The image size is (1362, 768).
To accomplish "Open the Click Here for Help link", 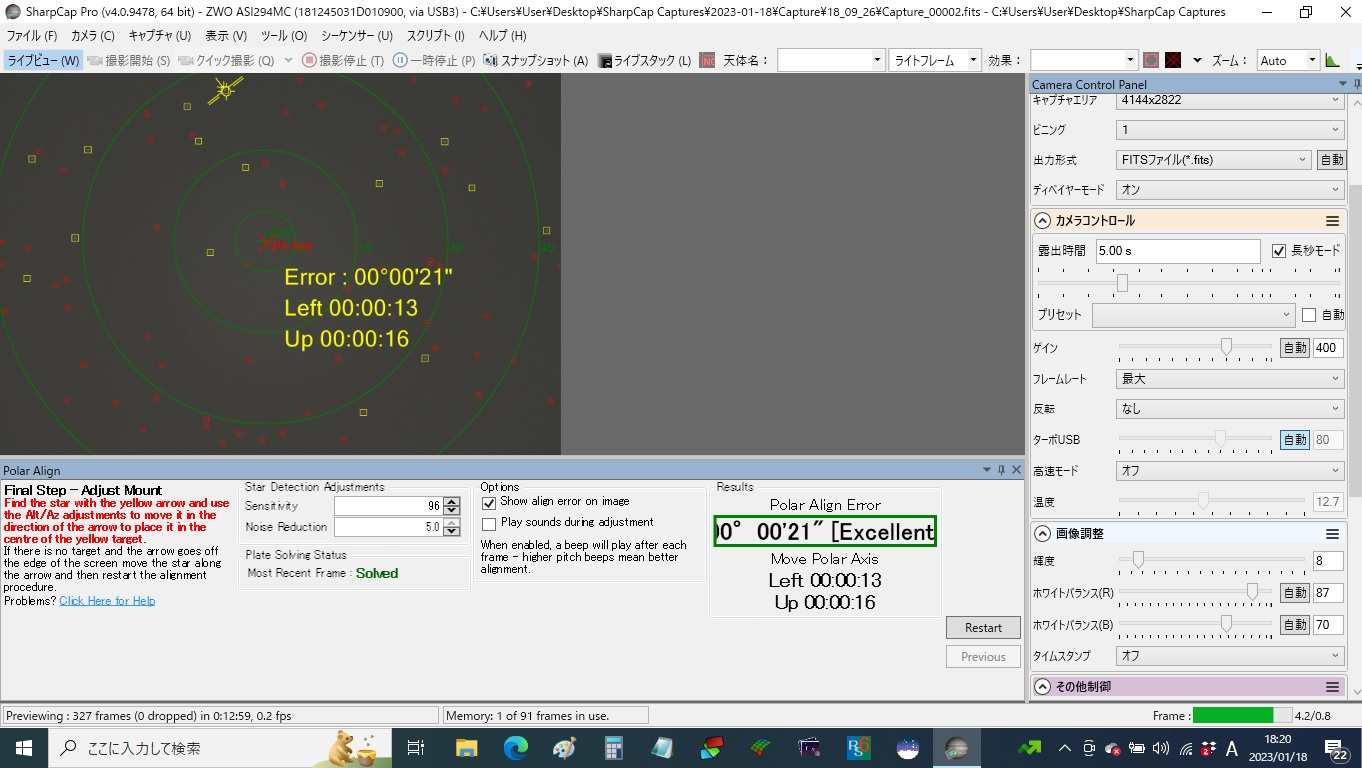I will point(107,601).
